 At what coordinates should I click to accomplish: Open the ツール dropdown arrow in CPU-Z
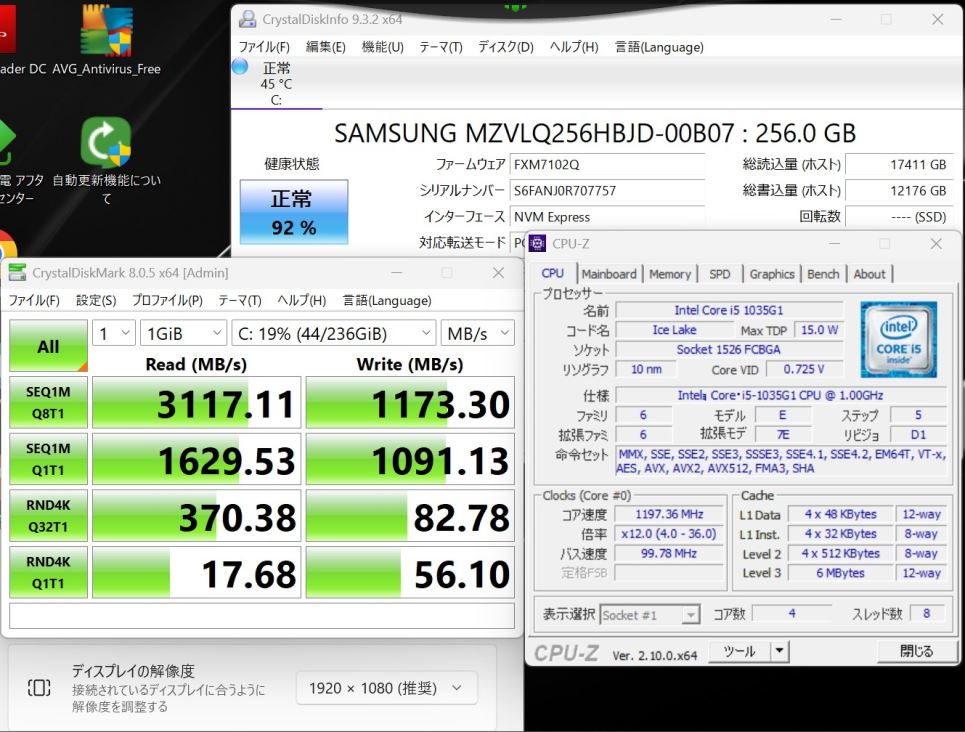click(x=780, y=650)
